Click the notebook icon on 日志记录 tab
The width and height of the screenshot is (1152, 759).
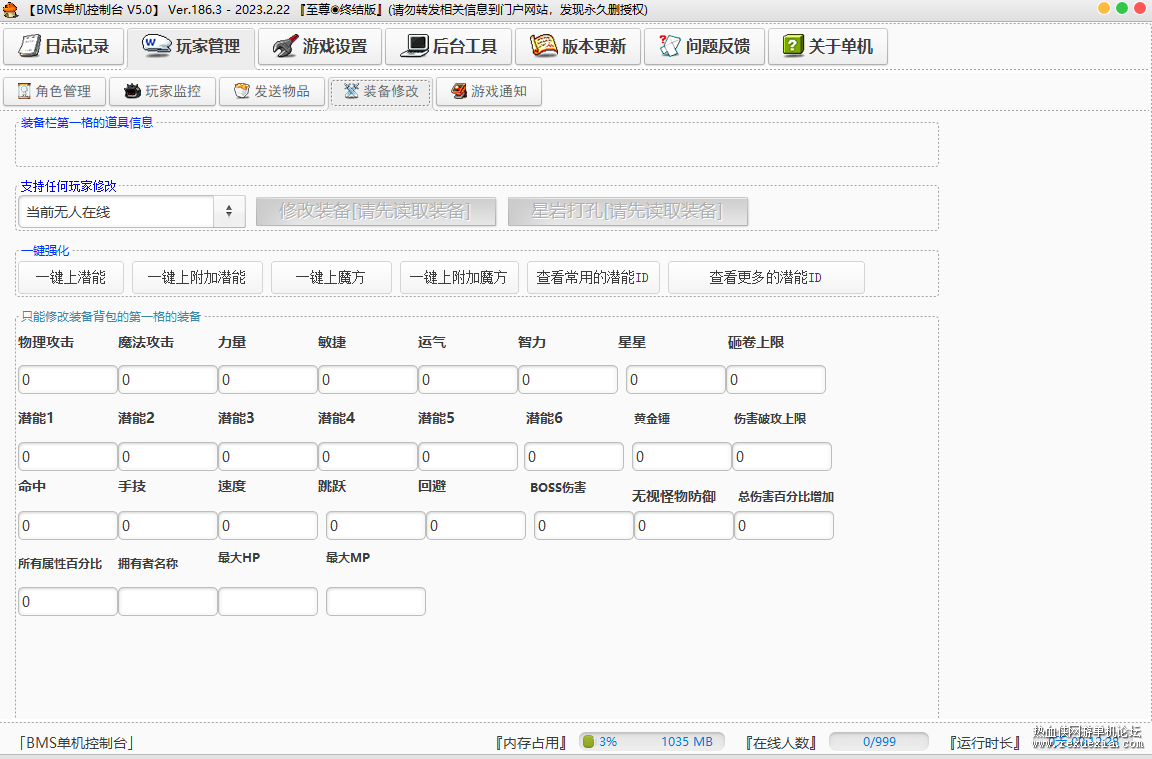29,46
